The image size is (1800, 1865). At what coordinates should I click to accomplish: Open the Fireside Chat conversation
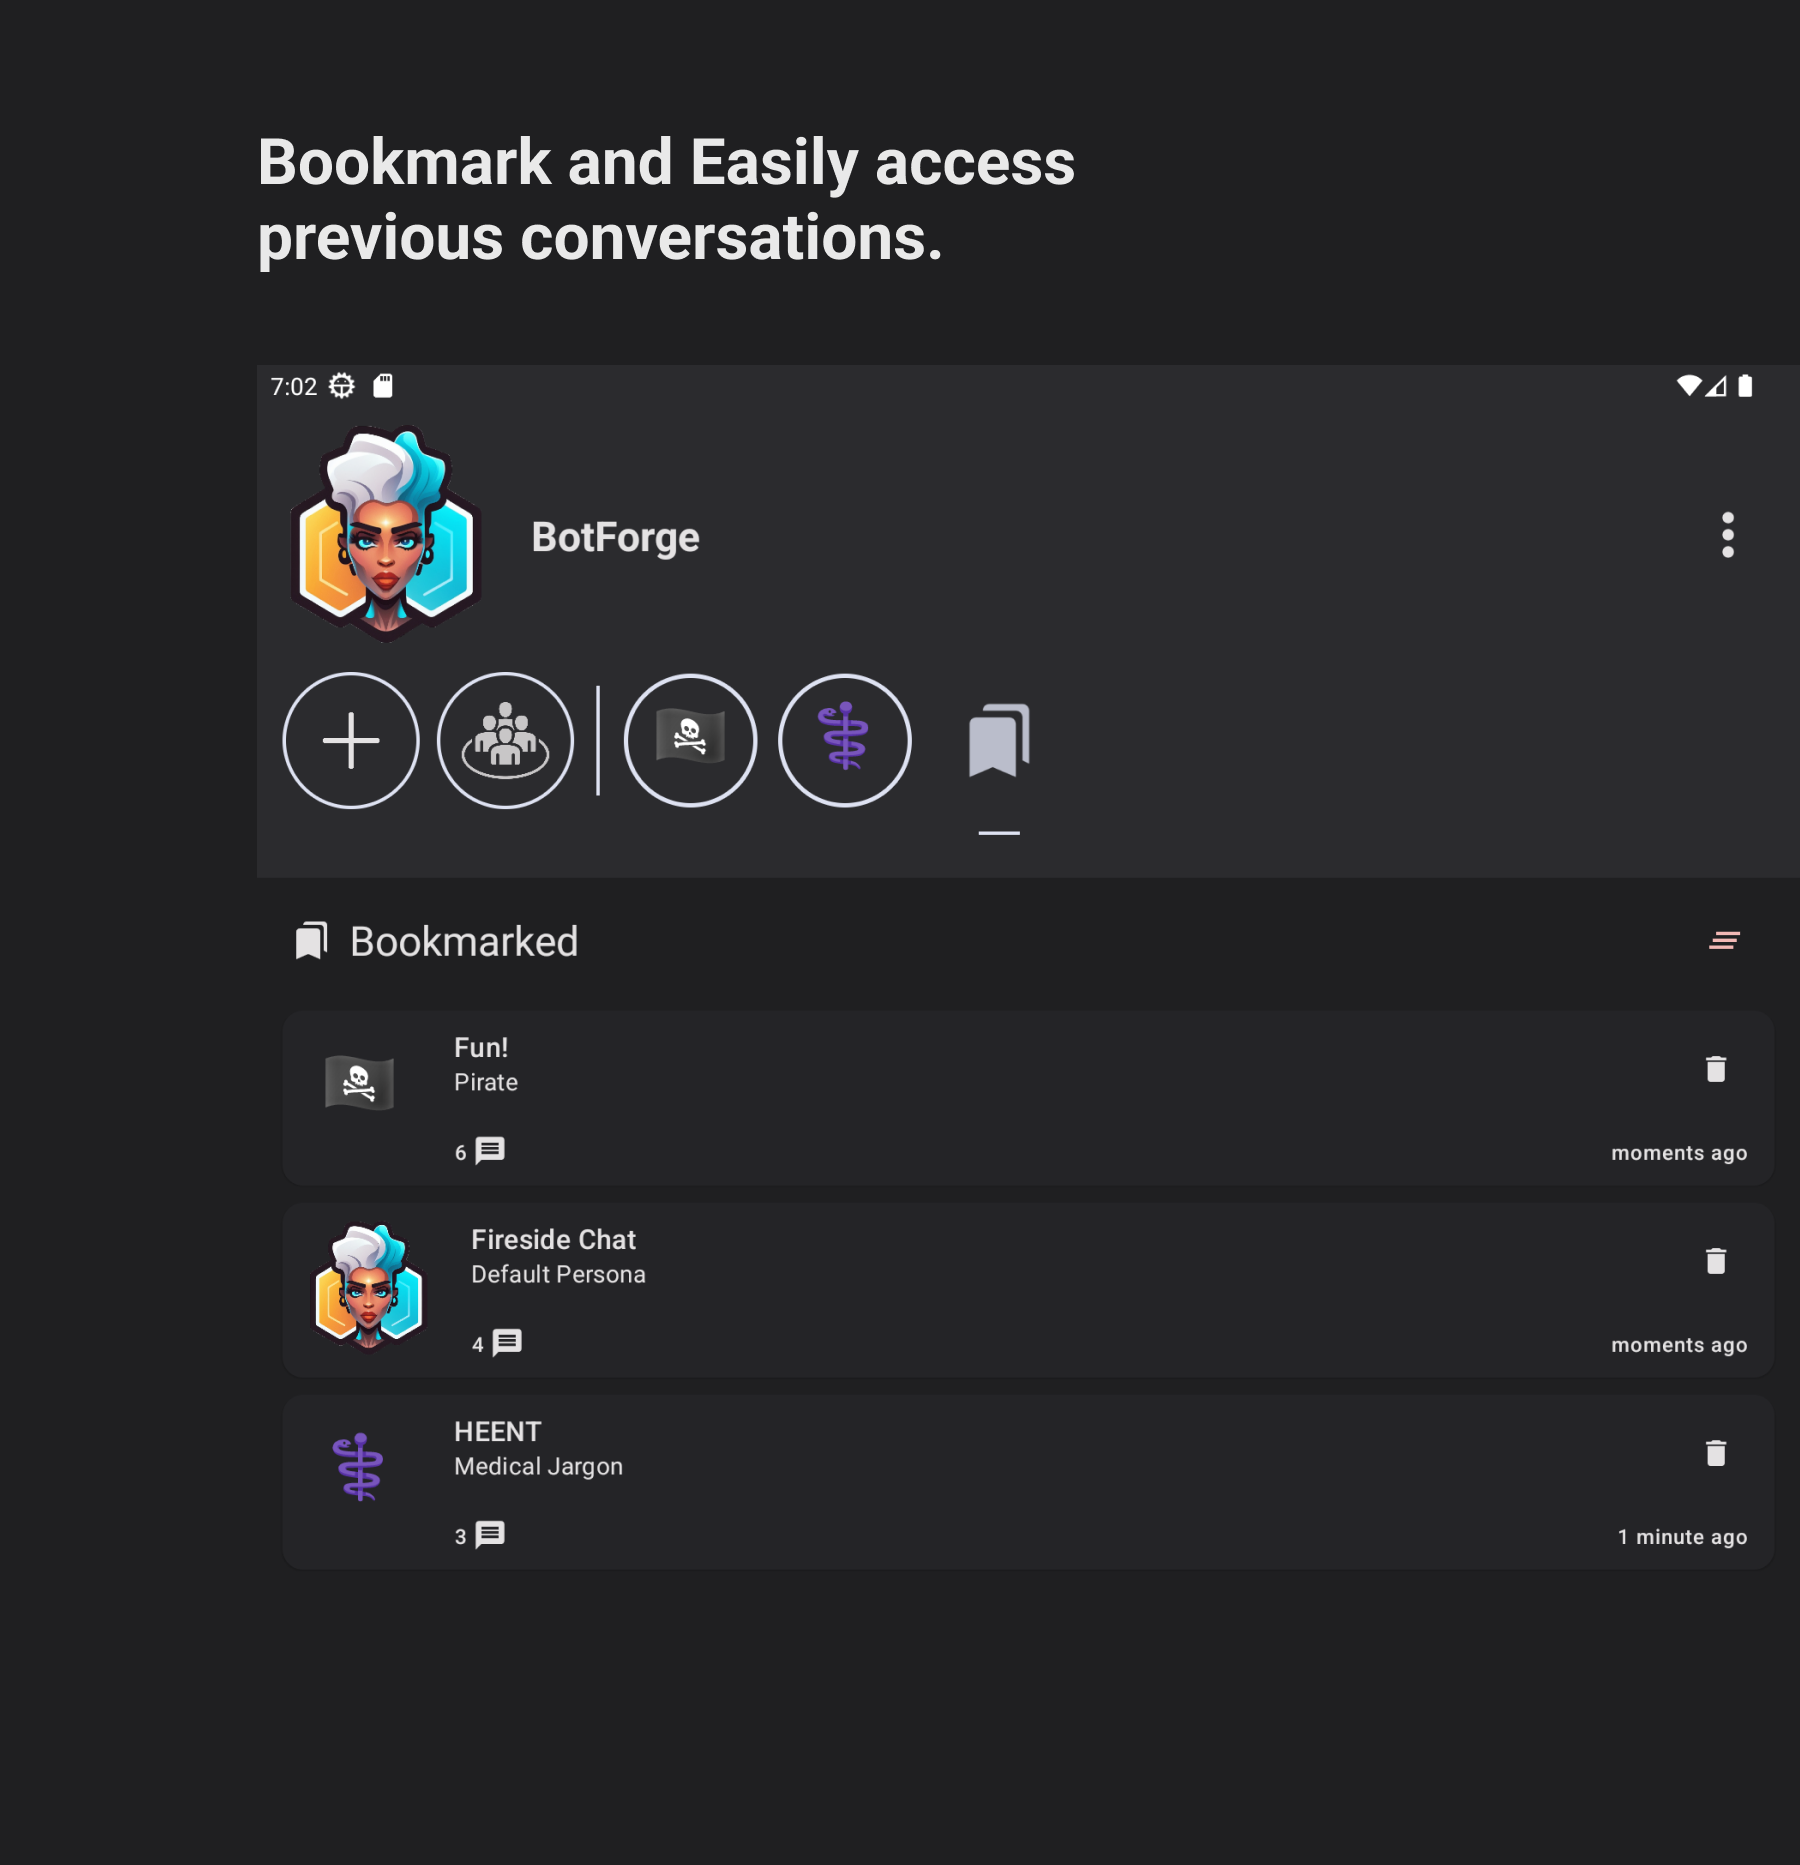(1028, 1290)
